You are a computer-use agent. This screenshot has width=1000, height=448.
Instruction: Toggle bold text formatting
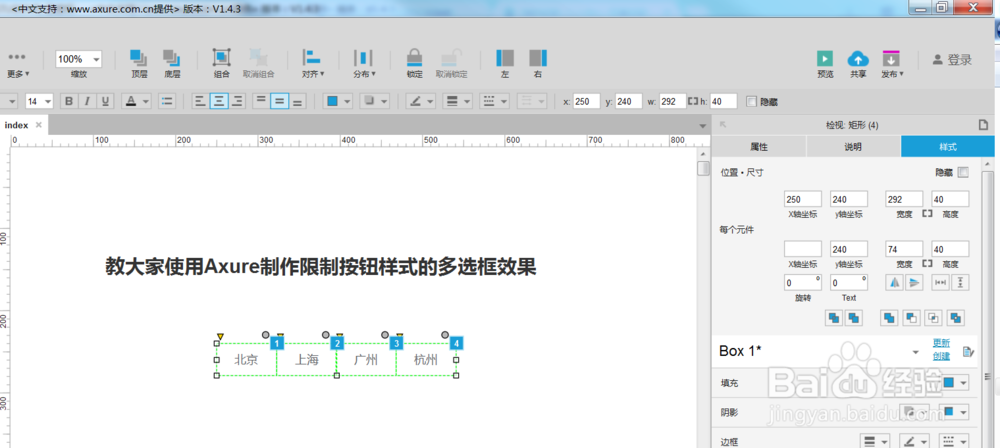coord(70,101)
